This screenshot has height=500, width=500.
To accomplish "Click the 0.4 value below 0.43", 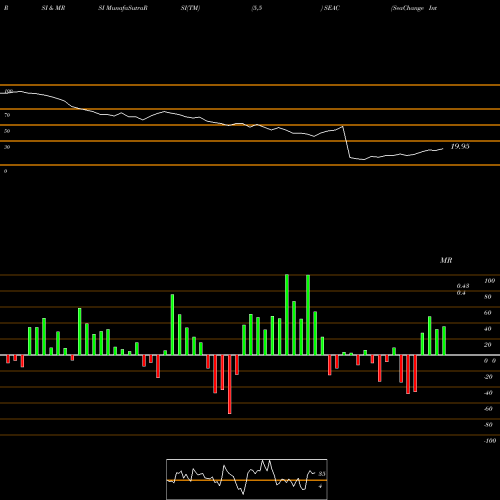I will pos(461,293).
